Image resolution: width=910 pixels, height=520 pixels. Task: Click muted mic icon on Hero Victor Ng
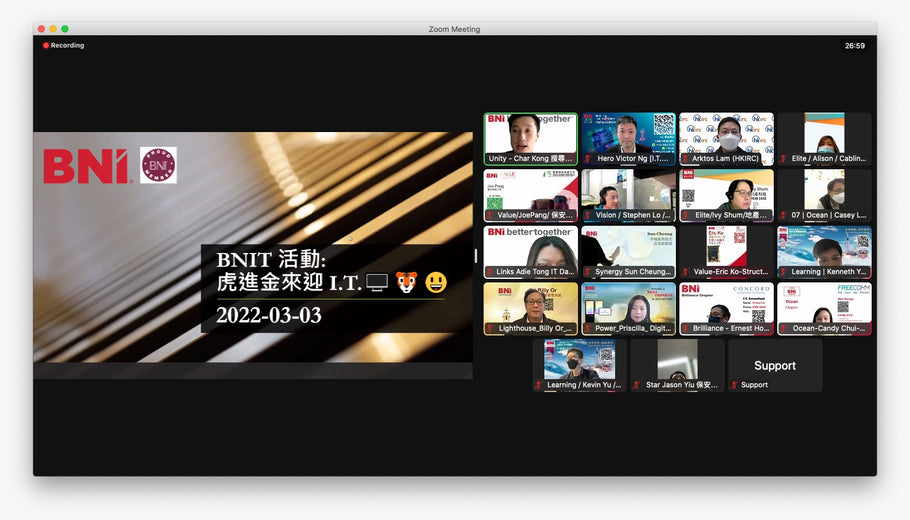[590, 159]
